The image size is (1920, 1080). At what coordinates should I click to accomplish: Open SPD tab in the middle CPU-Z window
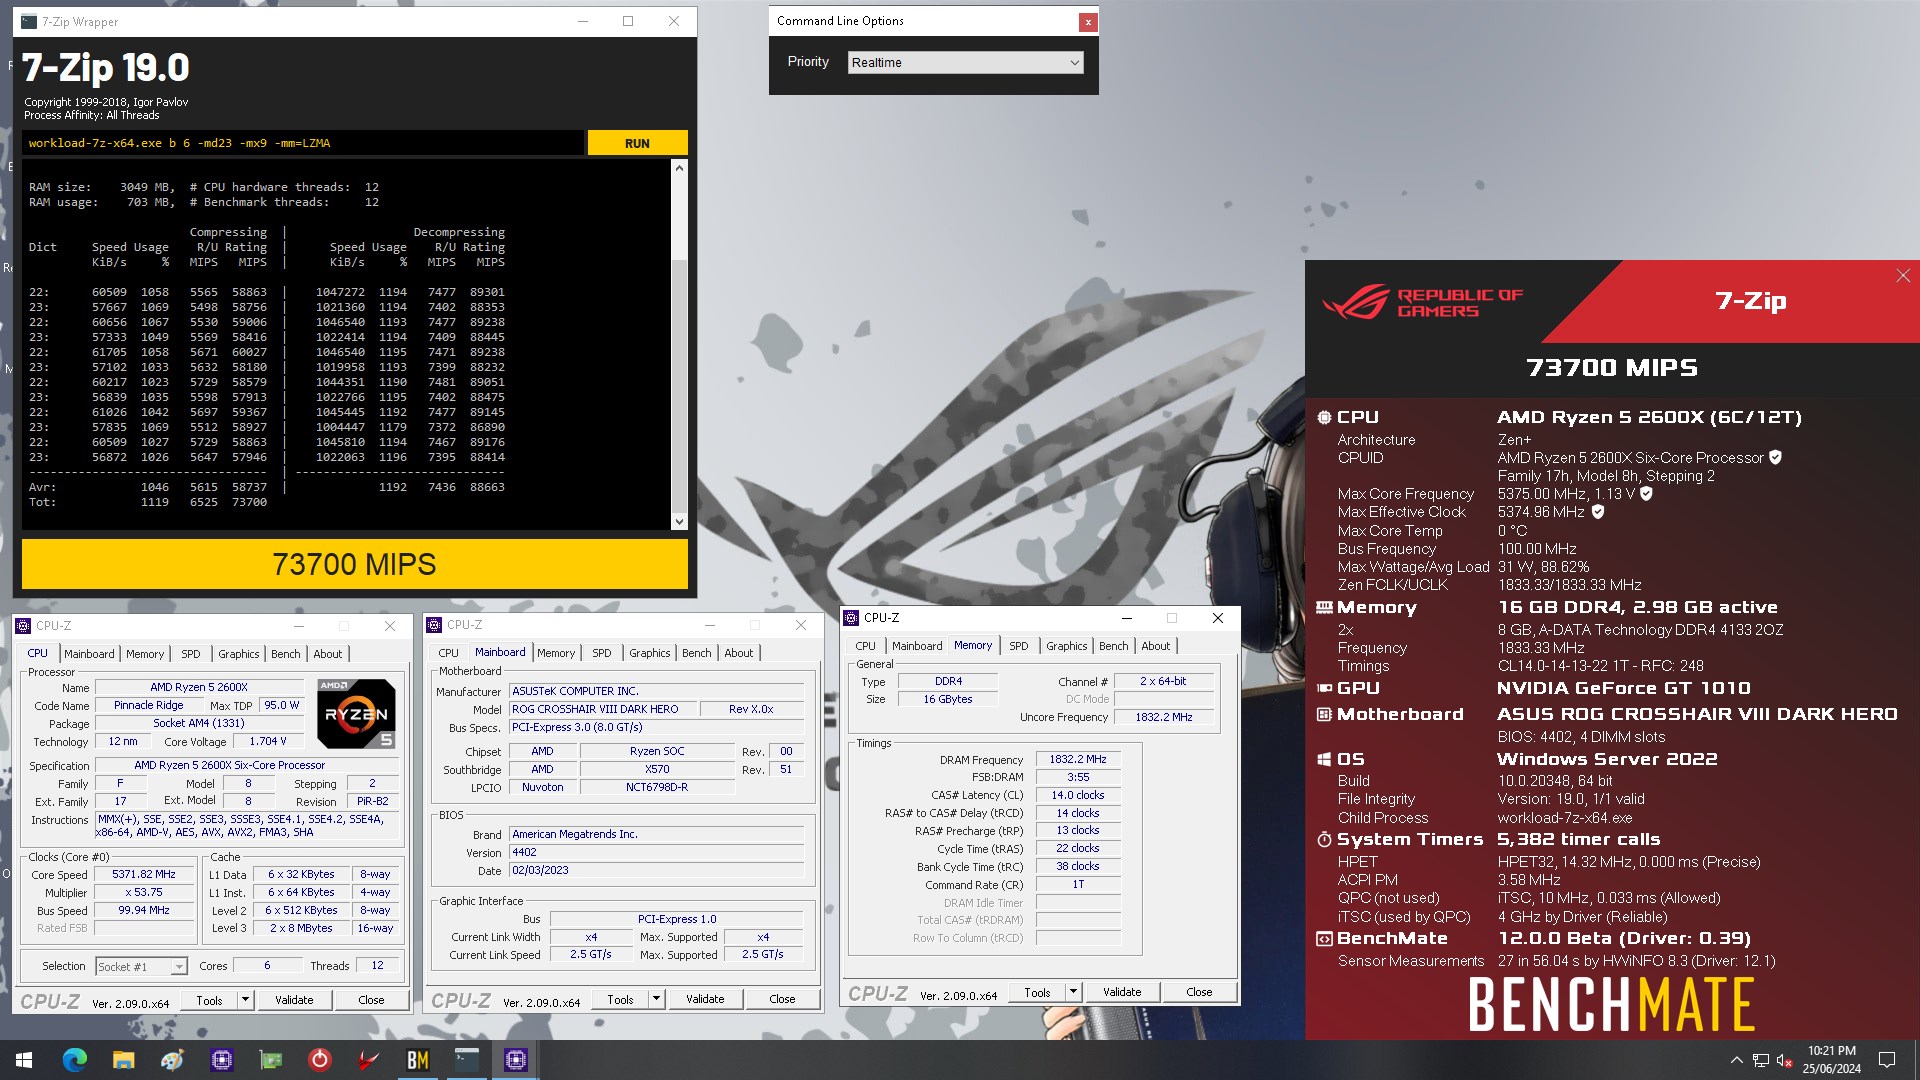click(x=601, y=653)
